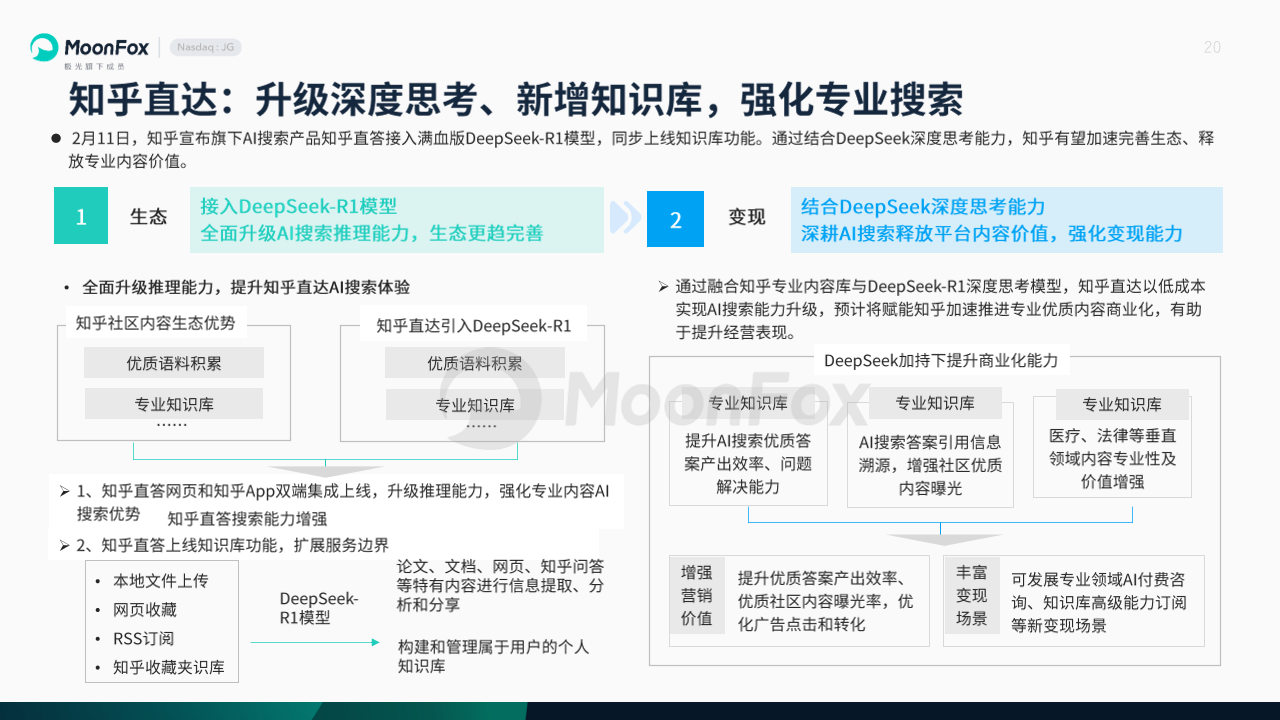The height and width of the screenshot is (720, 1280).
Task: Click the MoonFox logo icon
Action: tap(44, 47)
